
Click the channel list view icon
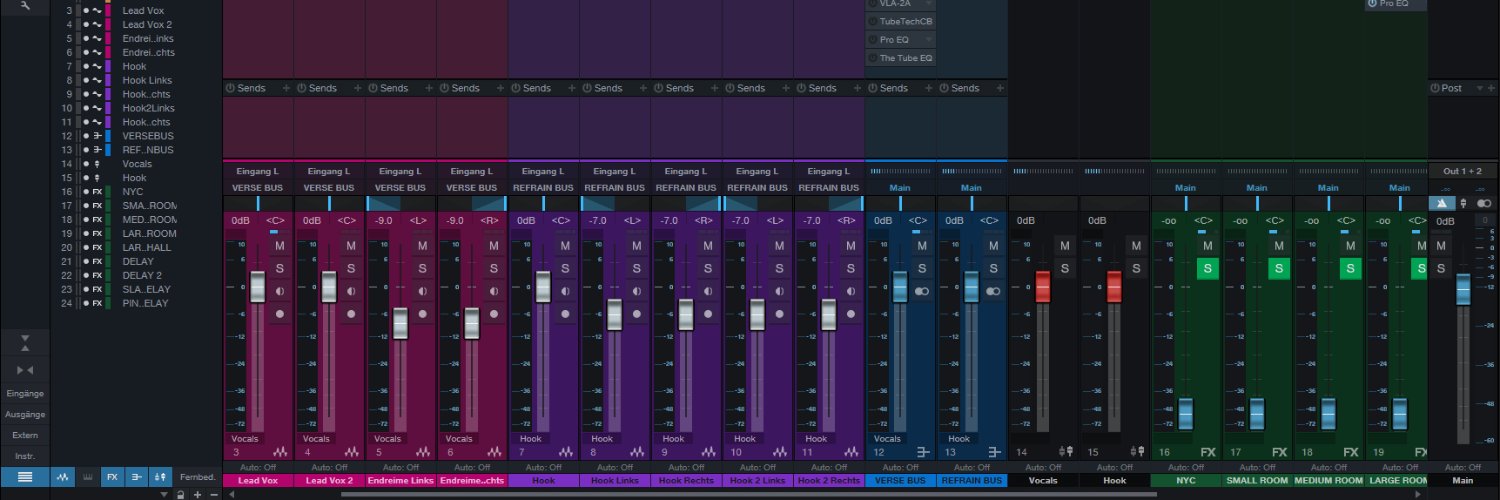(x=25, y=477)
